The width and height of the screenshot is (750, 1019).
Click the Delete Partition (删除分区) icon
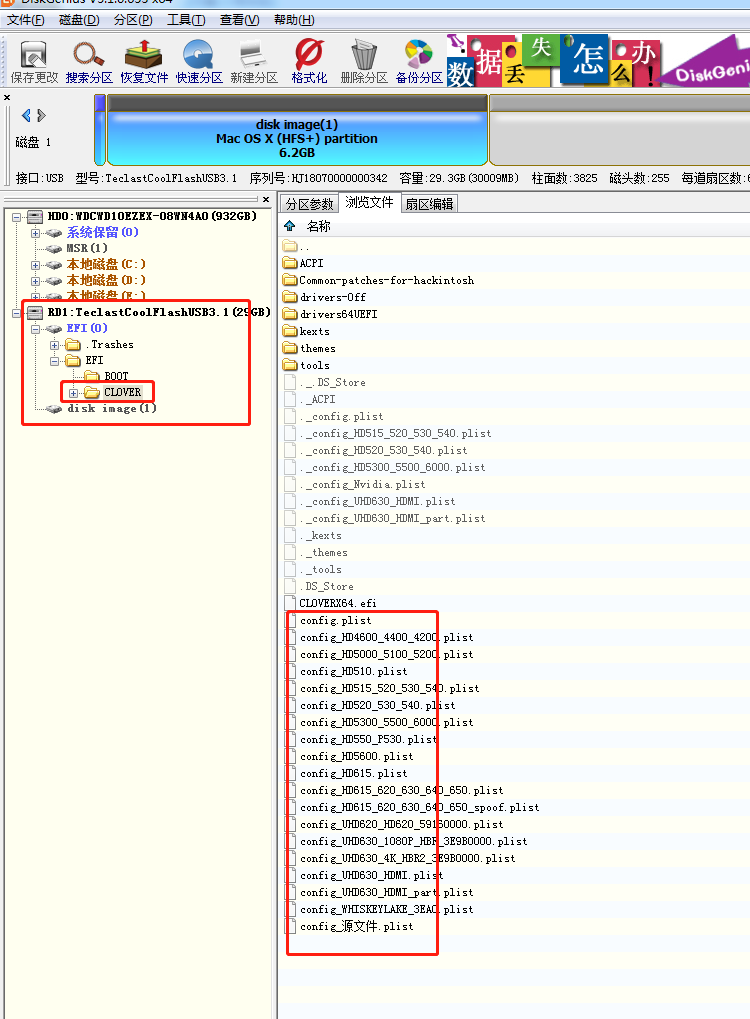pos(364,62)
